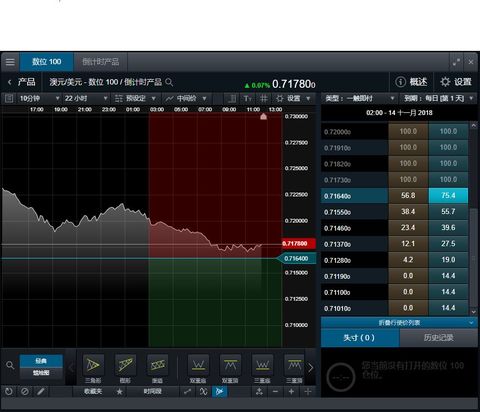Image resolution: width=480 pixels, height=412 pixels.
Task: Open the 到期 expiry dropdown
Action: [438, 98]
